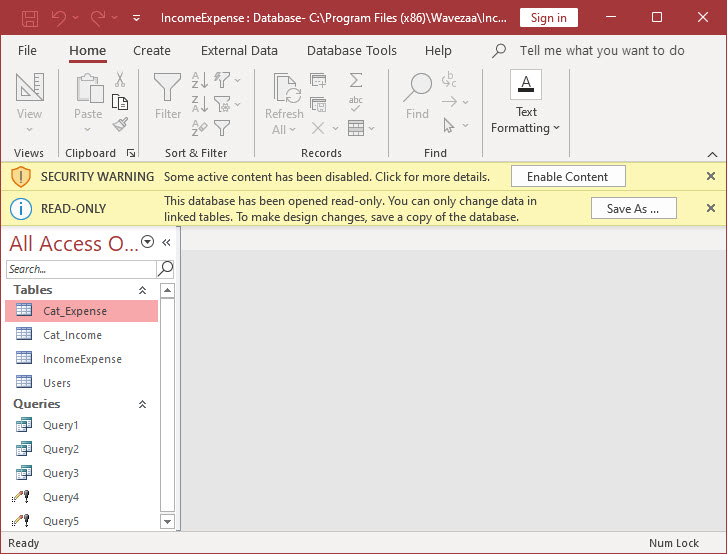Select Query2 in the navigation pane

point(82,449)
